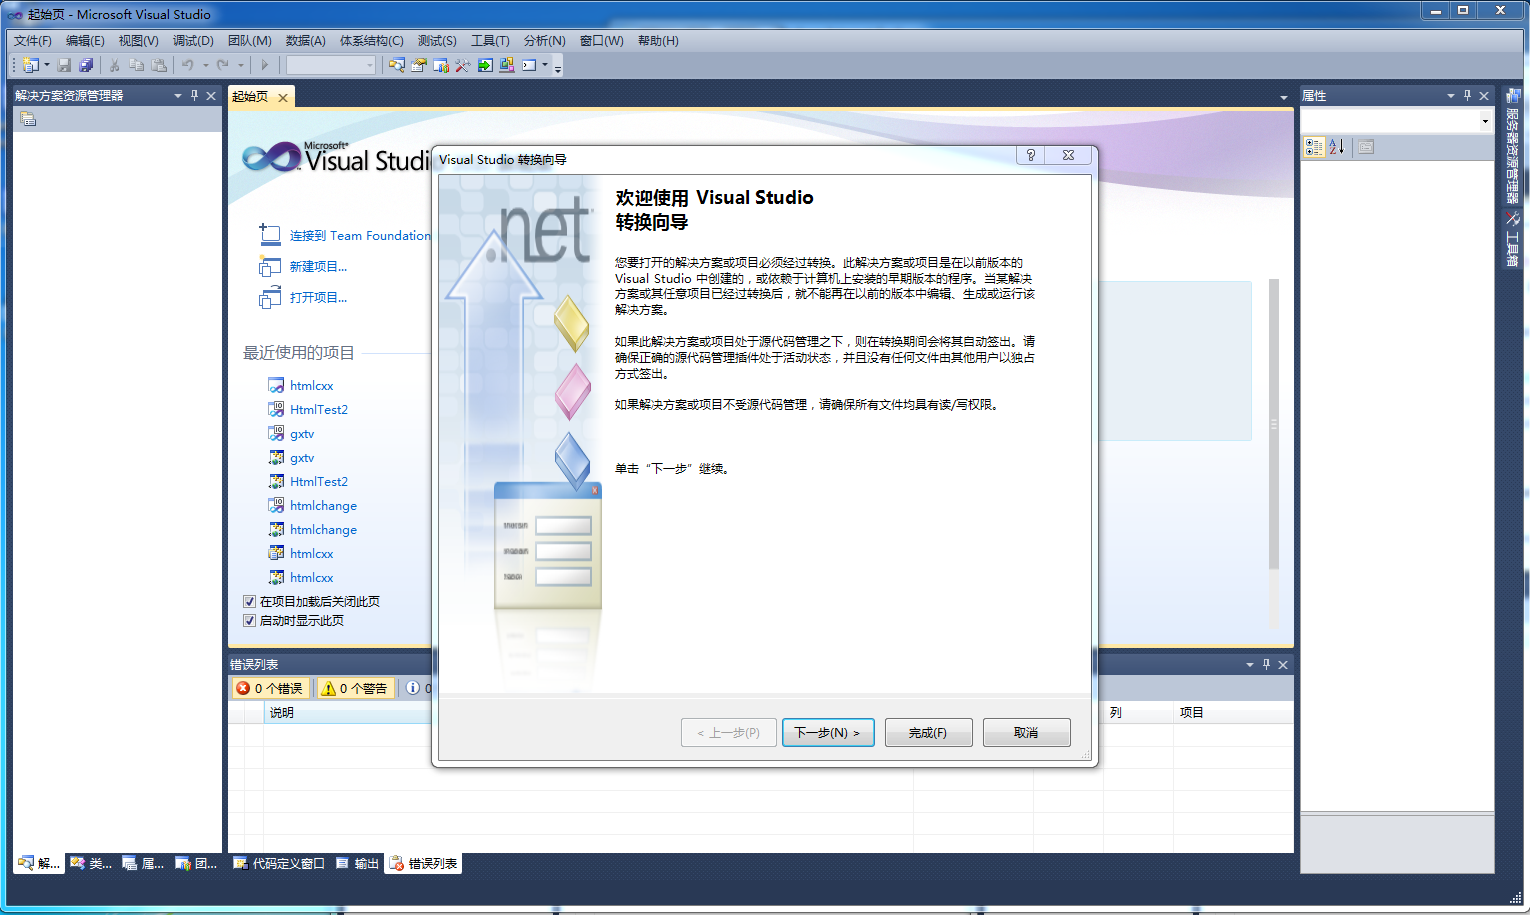This screenshot has width=1530, height=915.
Task: Click the Start Page vertical scrollbar
Action: point(1274,425)
